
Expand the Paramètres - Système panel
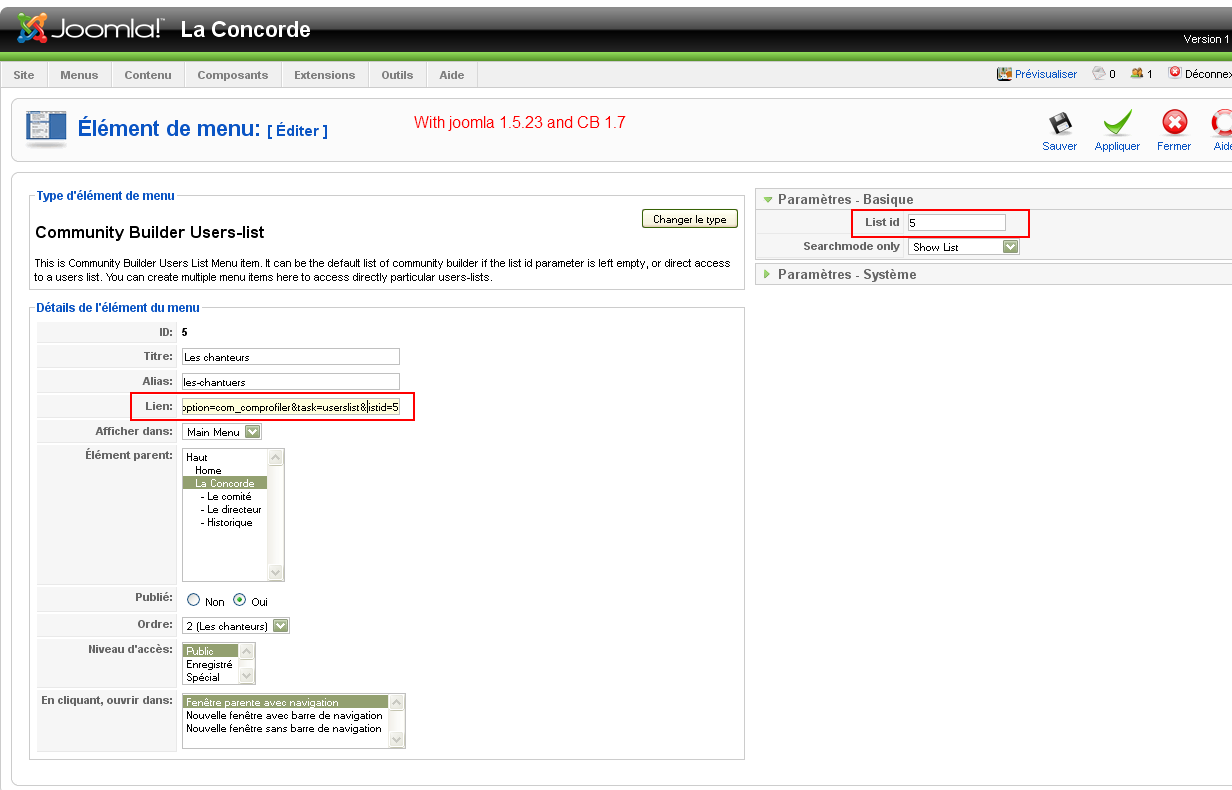(767, 274)
